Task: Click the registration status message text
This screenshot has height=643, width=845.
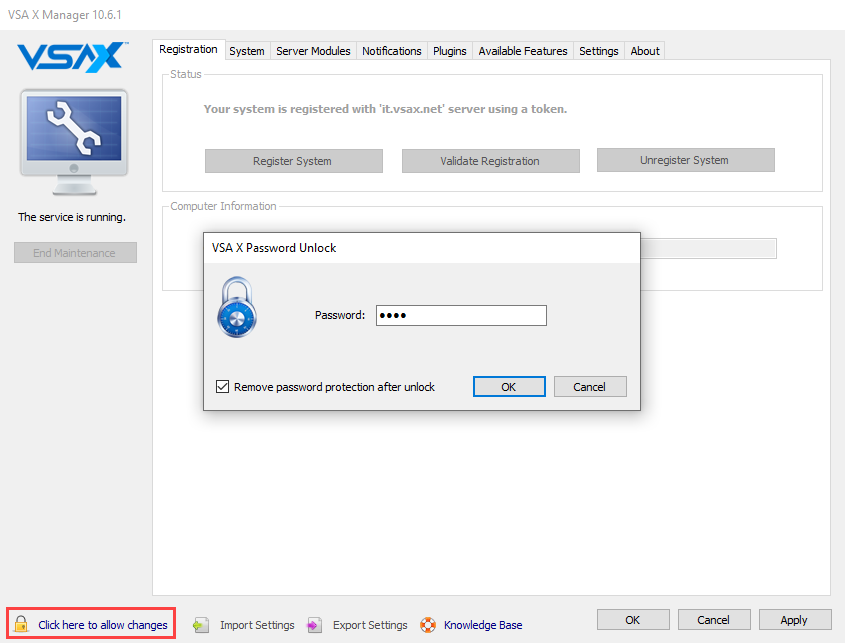Action: 385,109
